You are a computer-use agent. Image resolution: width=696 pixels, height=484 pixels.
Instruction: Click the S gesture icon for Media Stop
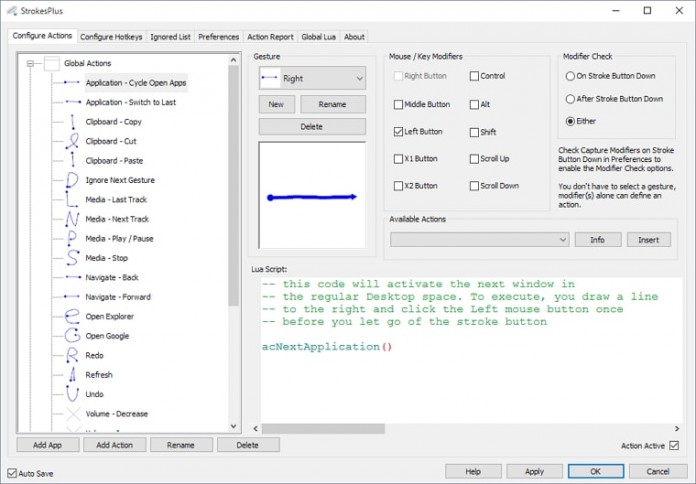(72, 258)
